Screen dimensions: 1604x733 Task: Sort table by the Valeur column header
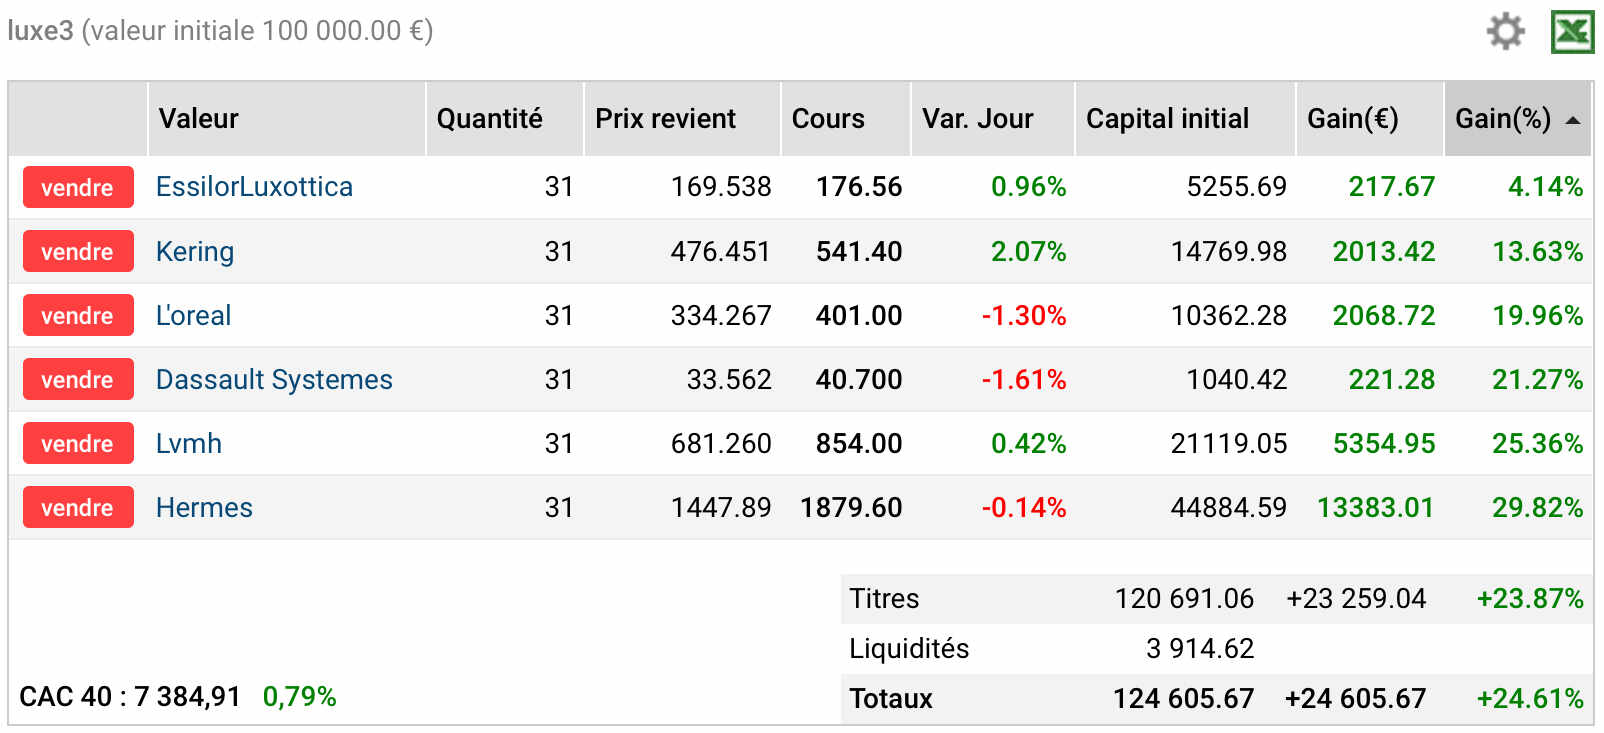pos(287,119)
